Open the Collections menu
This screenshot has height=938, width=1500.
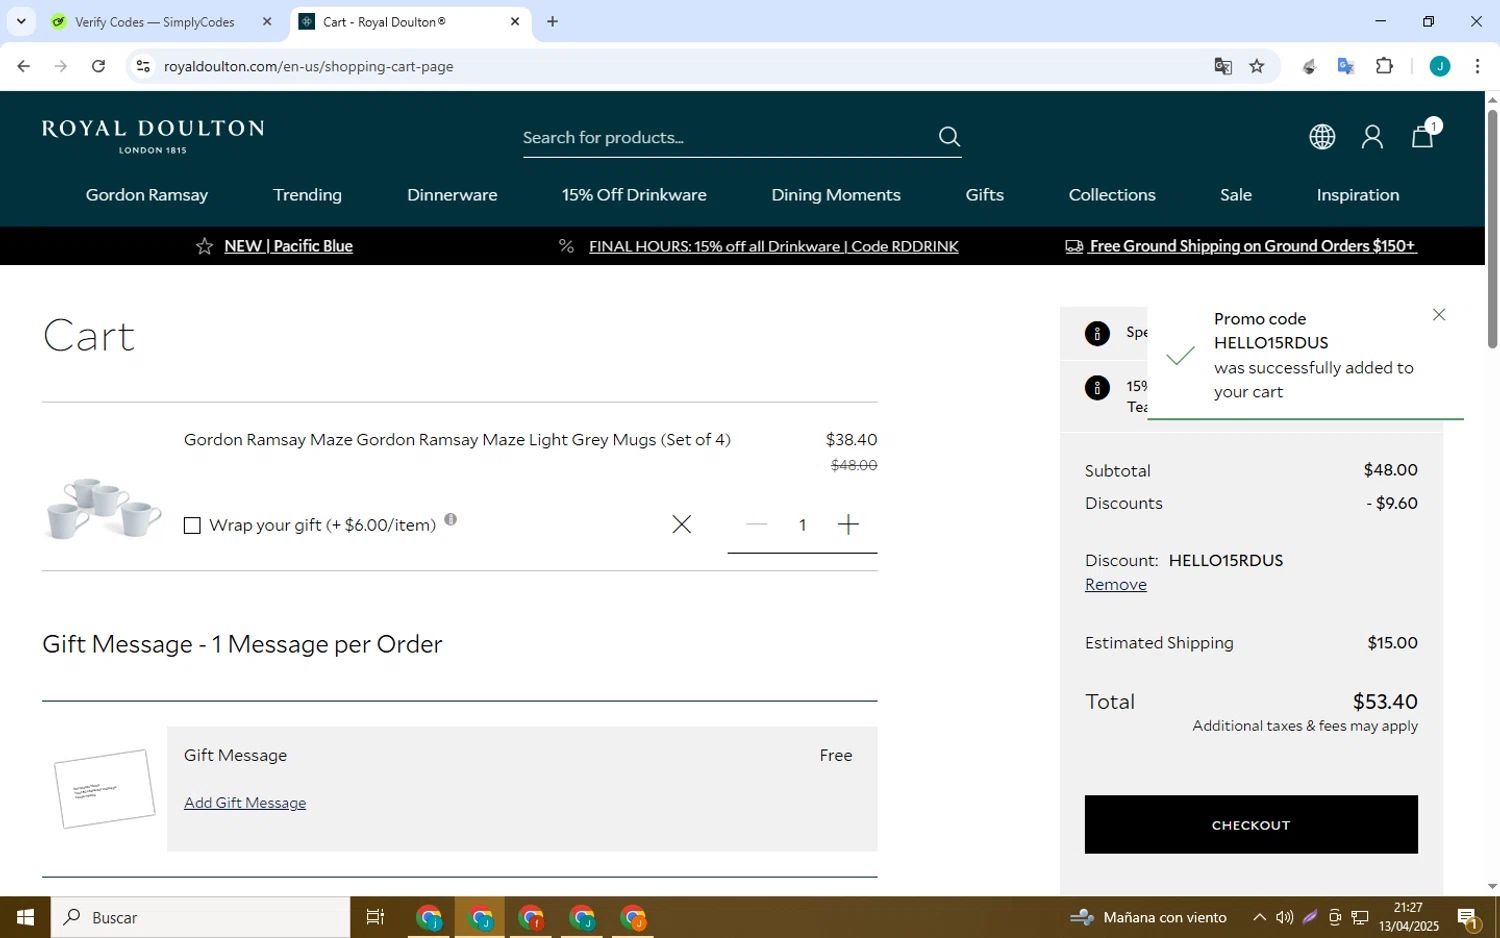point(1112,195)
